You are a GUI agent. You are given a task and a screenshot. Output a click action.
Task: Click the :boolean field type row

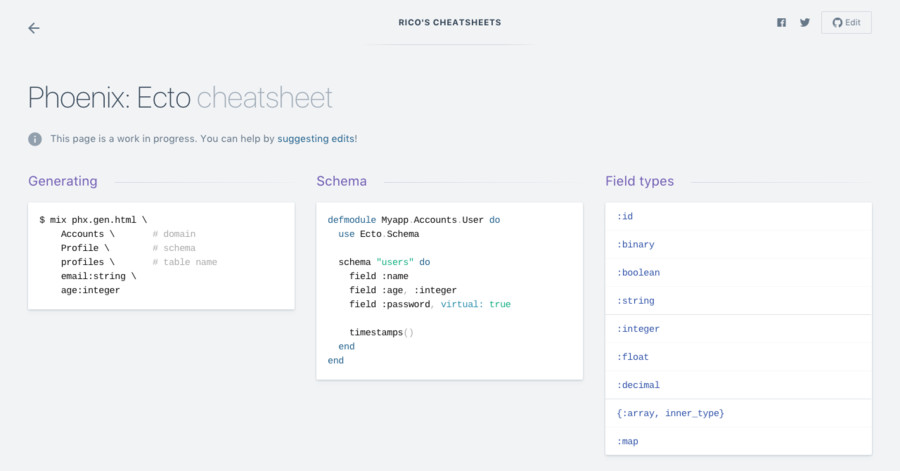coord(738,272)
